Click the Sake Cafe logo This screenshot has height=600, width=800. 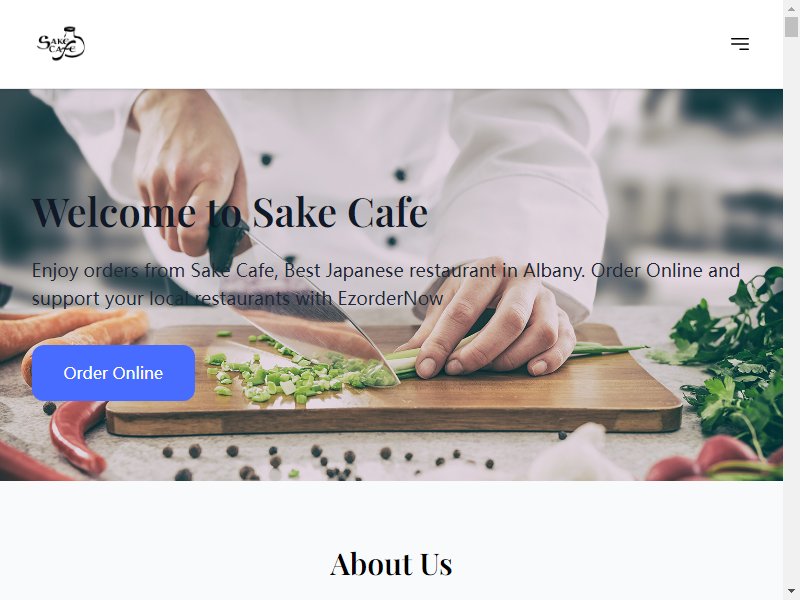click(x=61, y=44)
